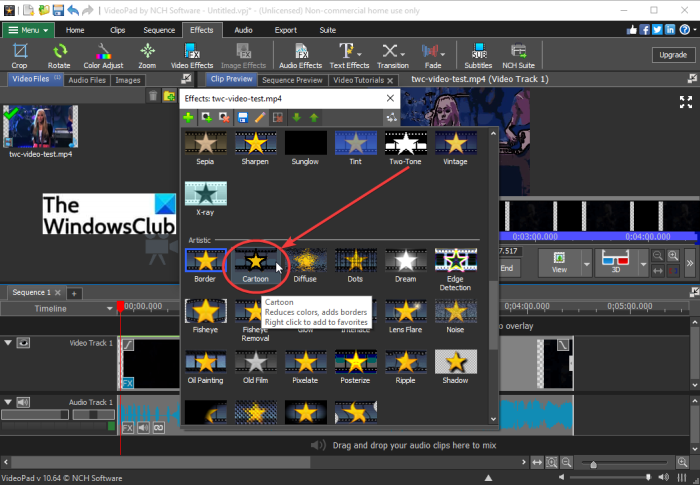Open the Transition dropdown arrow

[403, 54]
